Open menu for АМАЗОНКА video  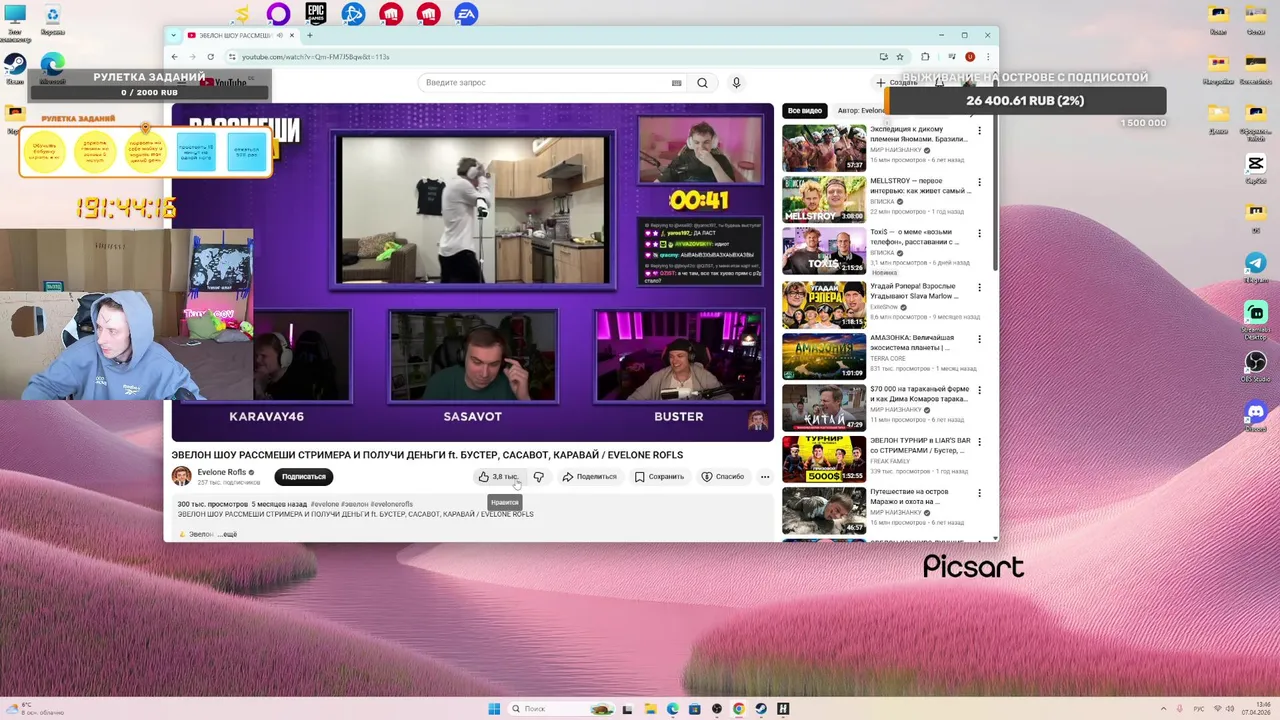click(x=979, y=340)
